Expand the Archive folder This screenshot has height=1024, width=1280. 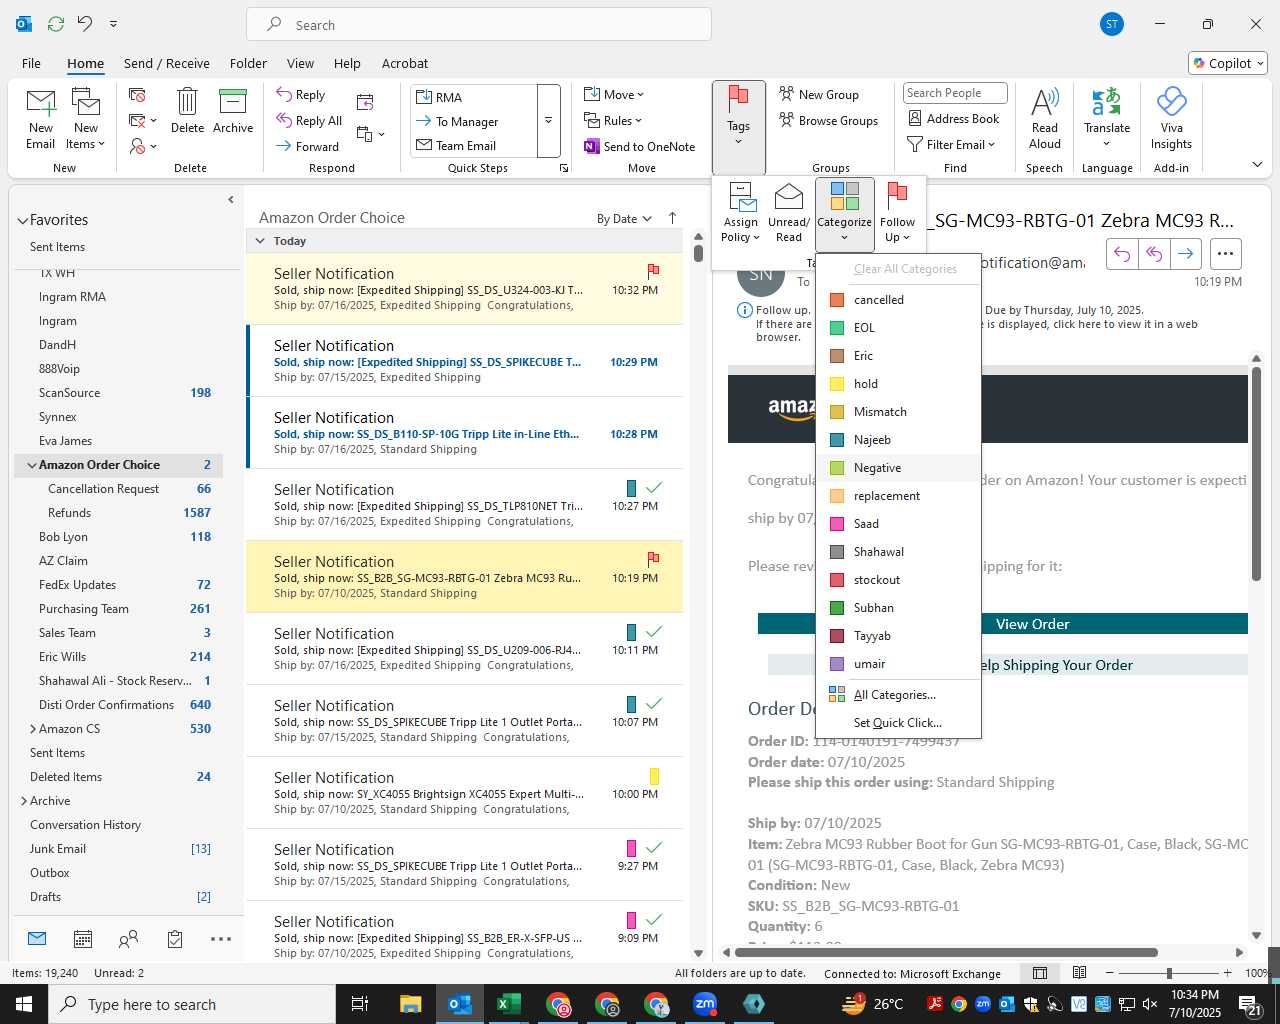[24, 801]
